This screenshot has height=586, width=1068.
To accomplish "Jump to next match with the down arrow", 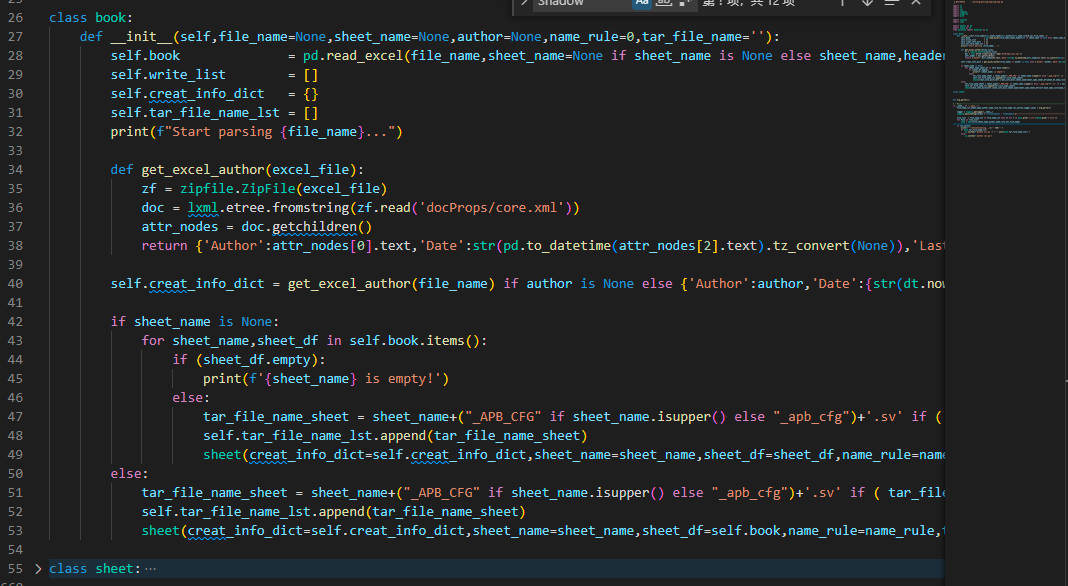I will [x=865, y=3].
